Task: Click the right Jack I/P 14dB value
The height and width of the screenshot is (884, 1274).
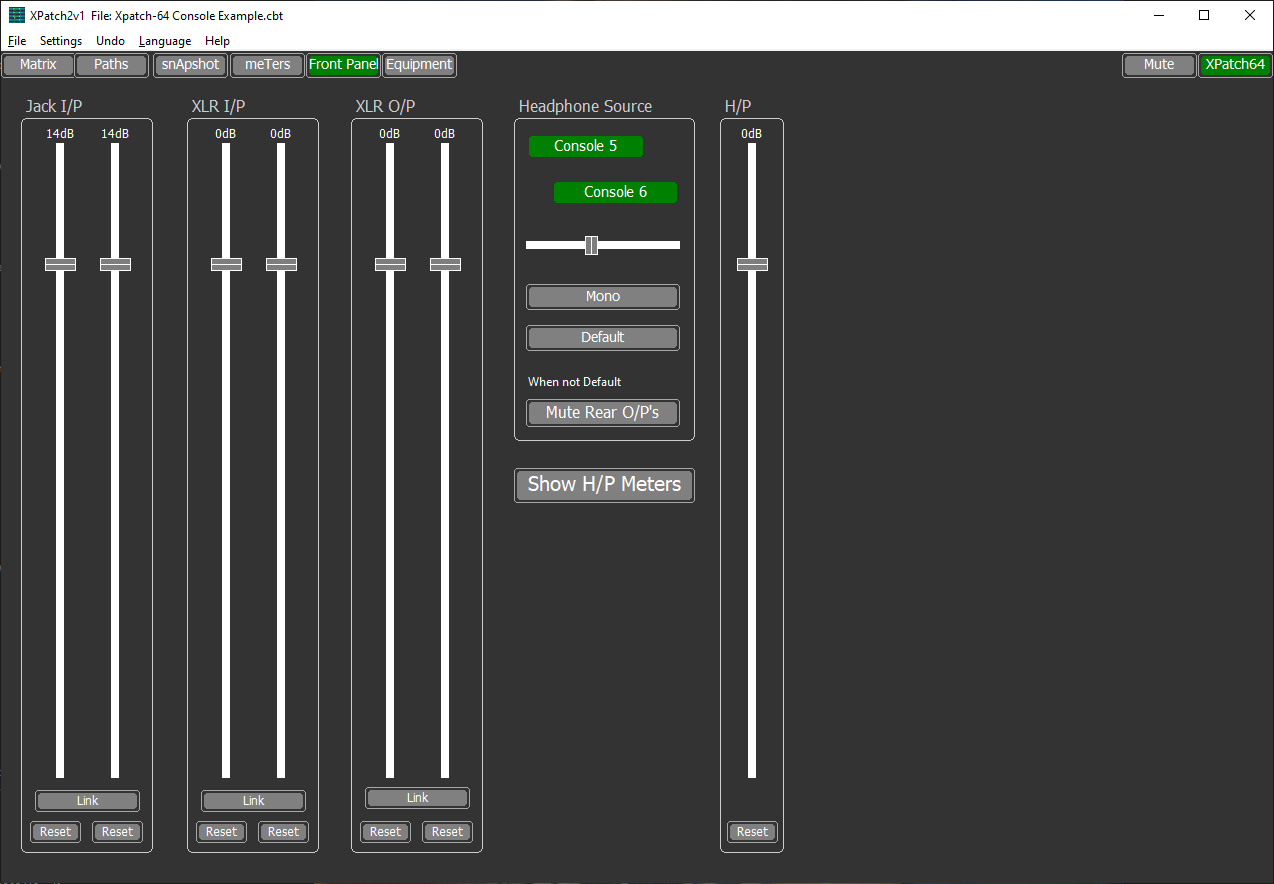Action: [x=115, y=134]
